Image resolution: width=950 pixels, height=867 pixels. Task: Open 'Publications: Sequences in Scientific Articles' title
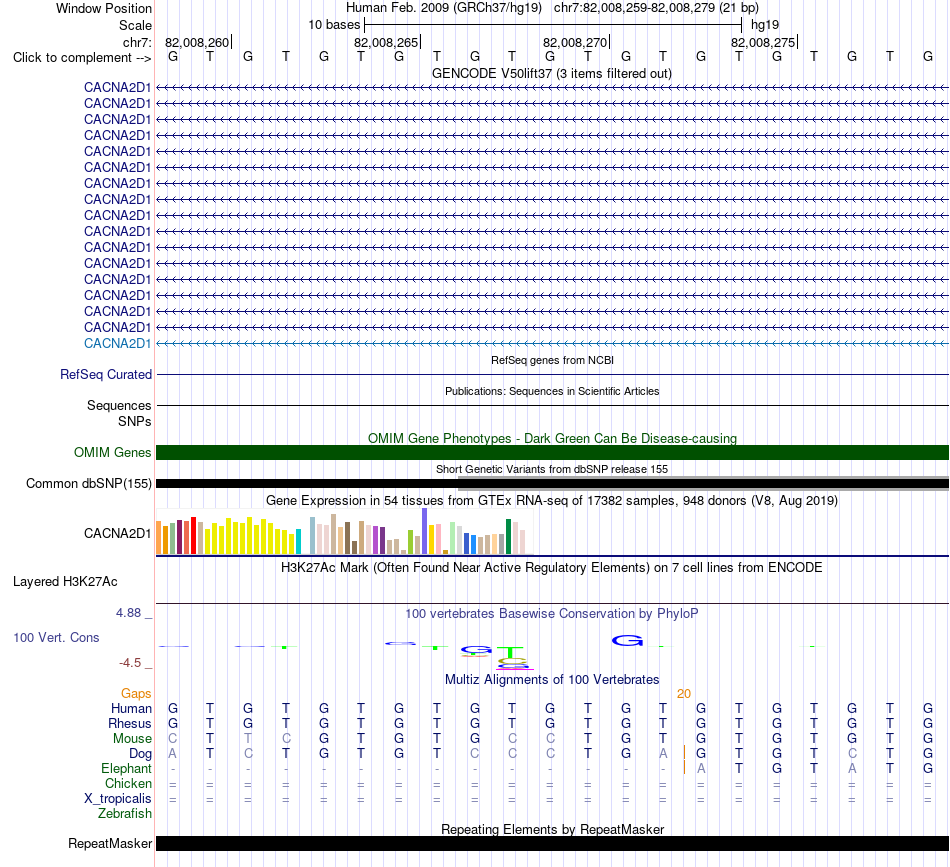pos(552,391)
